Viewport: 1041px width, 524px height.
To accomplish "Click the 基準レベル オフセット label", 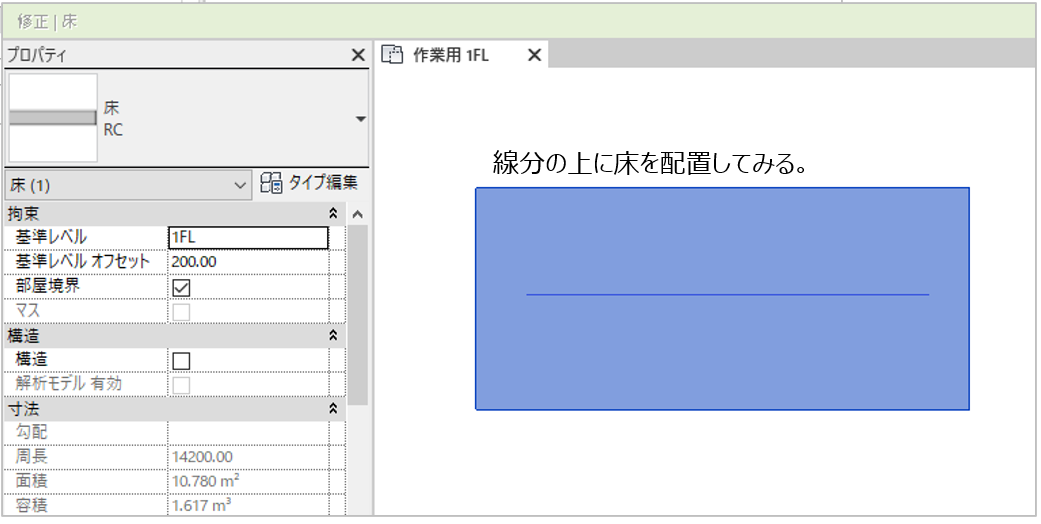I will tap(82, 262).
